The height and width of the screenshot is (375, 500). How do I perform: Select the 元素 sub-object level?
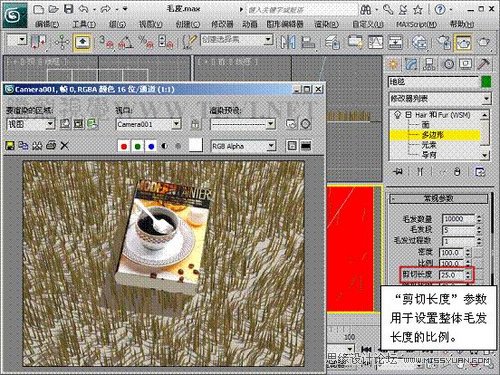[429, 145]
